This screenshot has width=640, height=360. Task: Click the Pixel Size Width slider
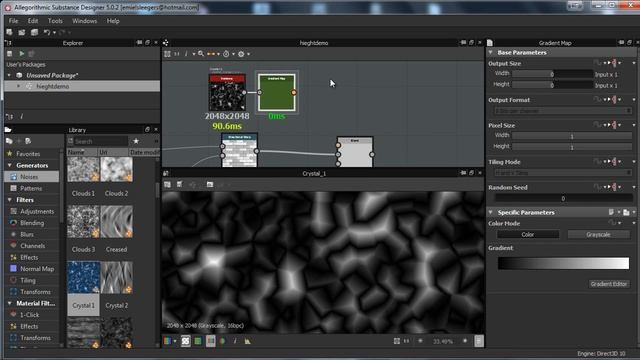[572, 136]
